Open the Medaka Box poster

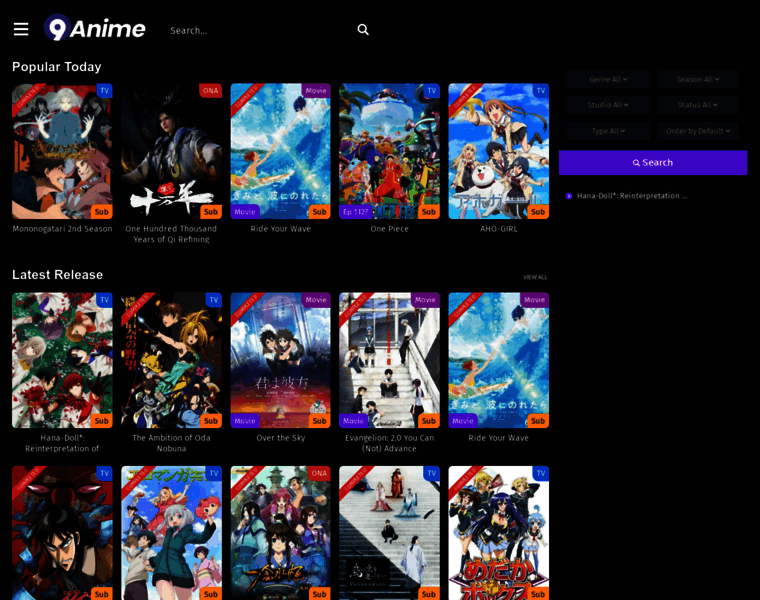tap(499, 533)
